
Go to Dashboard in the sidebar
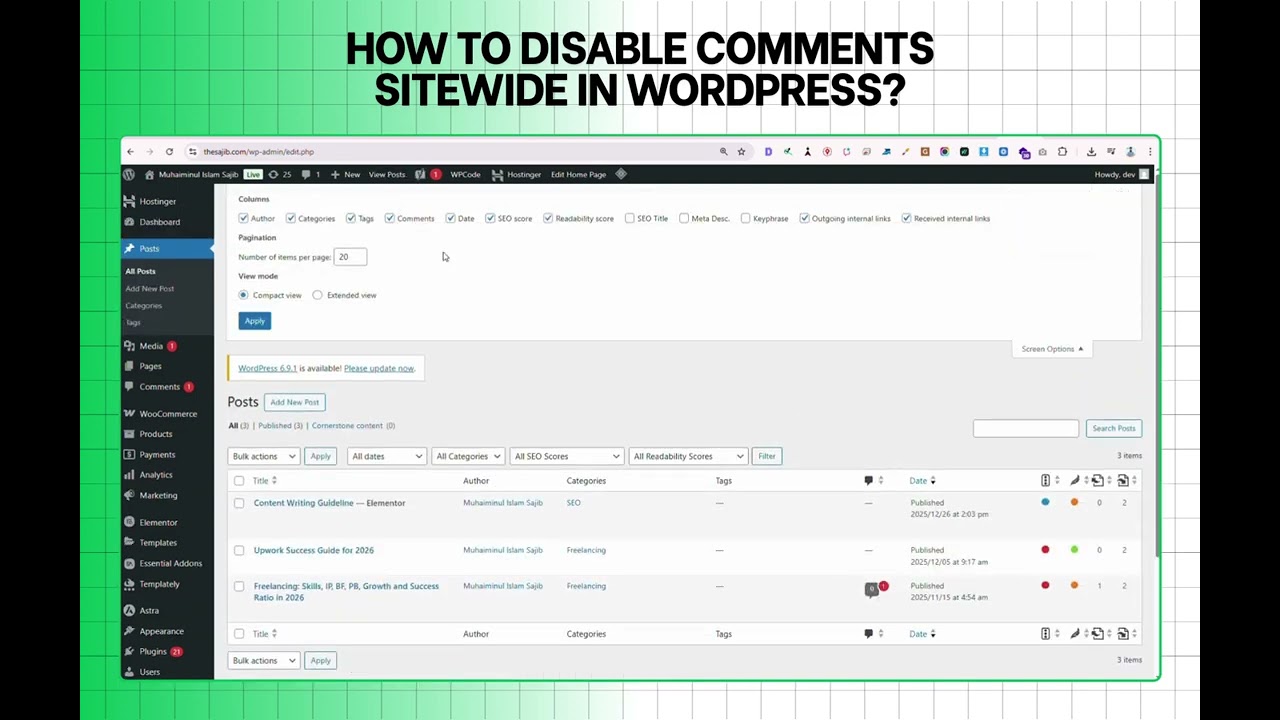(159, 222)
